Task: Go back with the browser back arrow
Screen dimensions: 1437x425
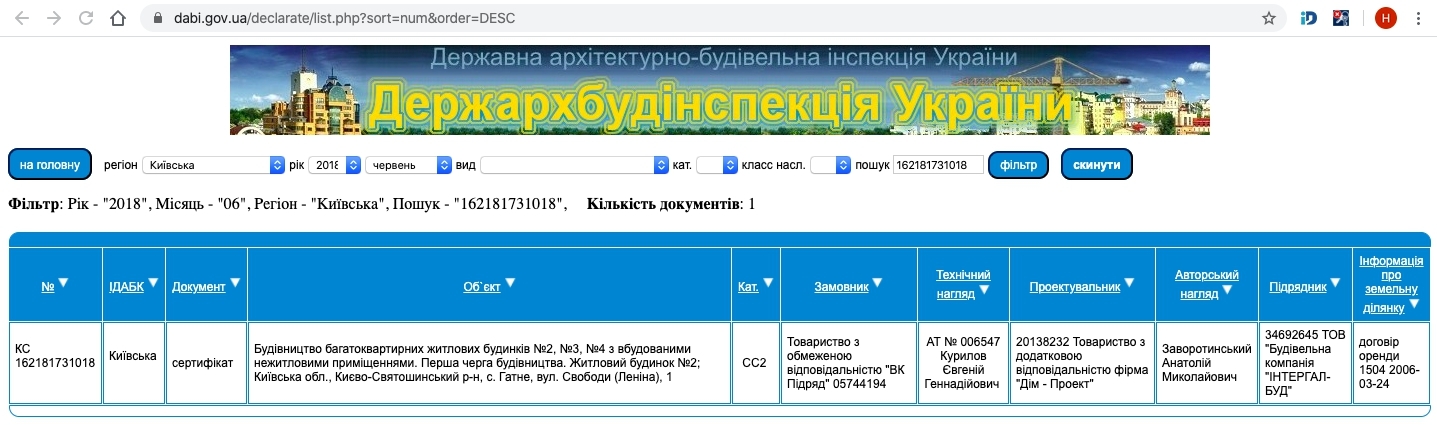Action: 22,18
